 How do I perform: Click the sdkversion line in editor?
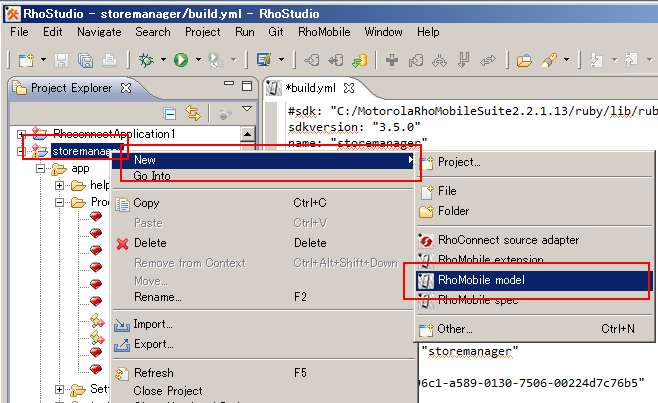tap(354, 127)
